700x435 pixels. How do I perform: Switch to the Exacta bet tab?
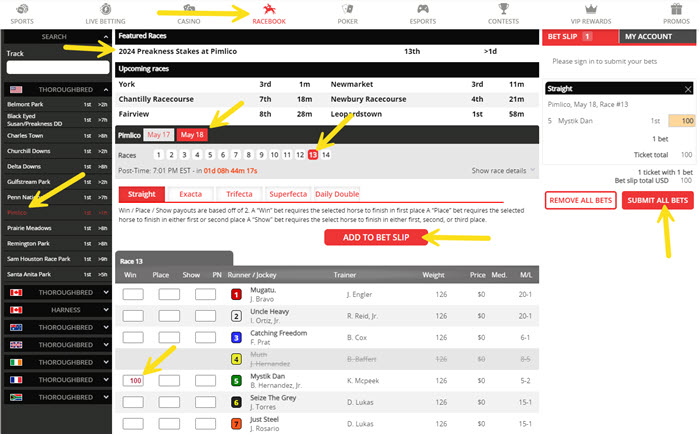click(x=189, y=194)
